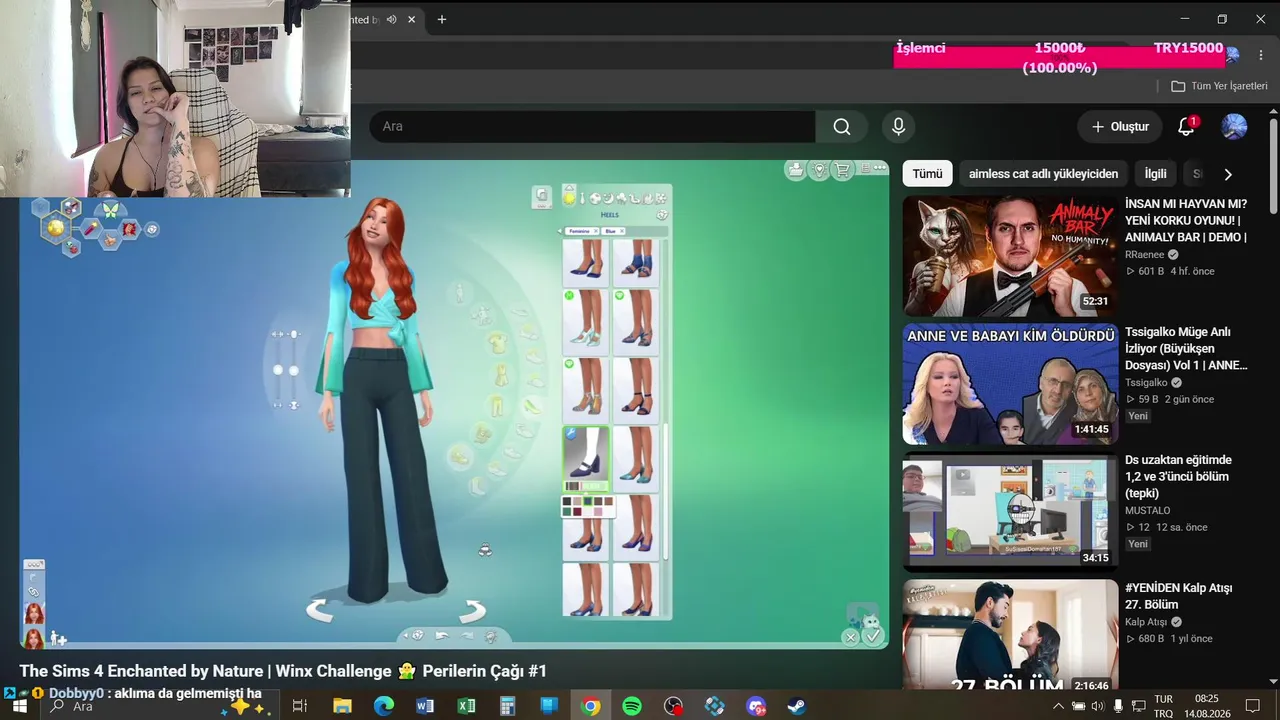Open Spotify from the taskbar
Screen dimensions: 1280x720
(632, 706)
